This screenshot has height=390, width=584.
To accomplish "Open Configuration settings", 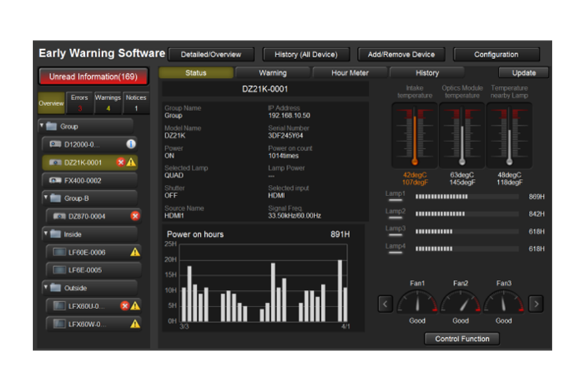I will tap(496, 54).
